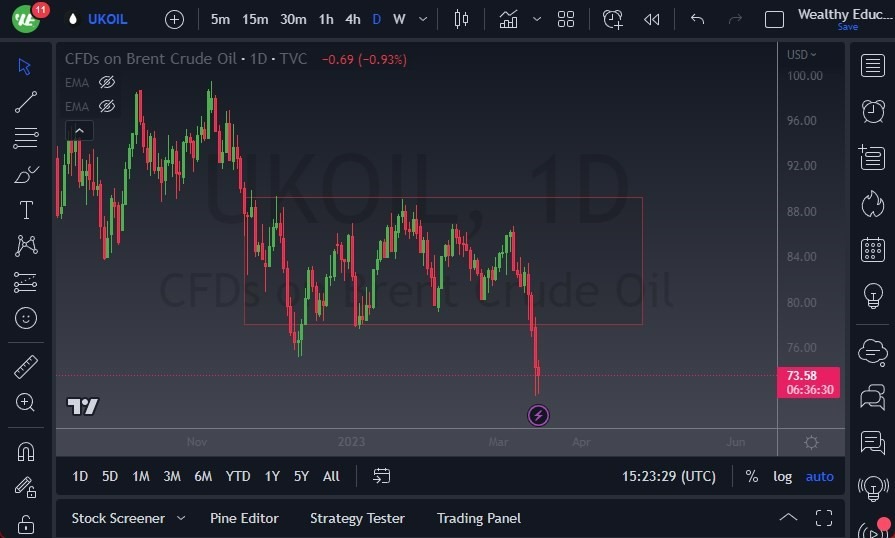The height and width of the screenshot is (538, 895).
Task: Open the Fibonacci retracement tool
Action: [x=26, y=138]
